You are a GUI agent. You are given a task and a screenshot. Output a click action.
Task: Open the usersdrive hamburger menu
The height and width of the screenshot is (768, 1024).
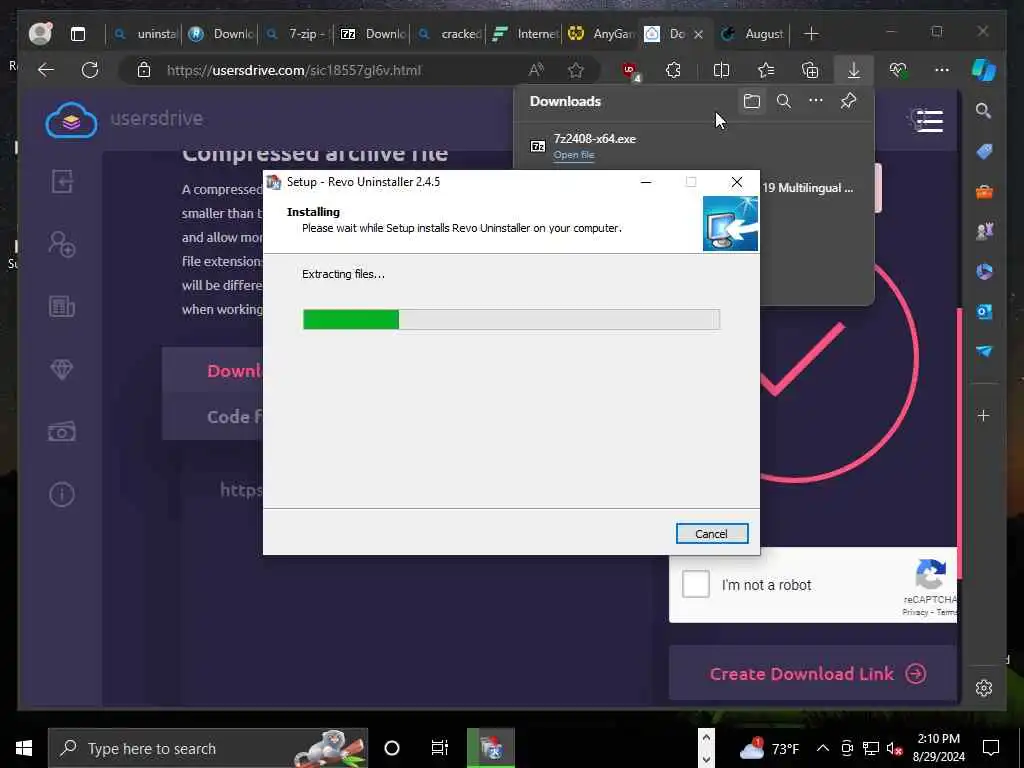click(929, 121)
